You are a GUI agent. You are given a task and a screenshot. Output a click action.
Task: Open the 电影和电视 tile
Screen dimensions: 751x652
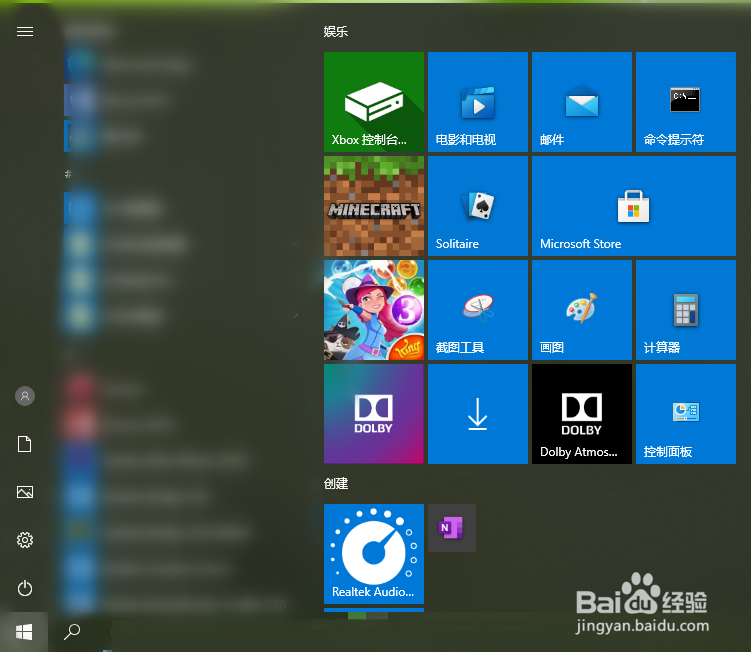(x=478, y=102)
